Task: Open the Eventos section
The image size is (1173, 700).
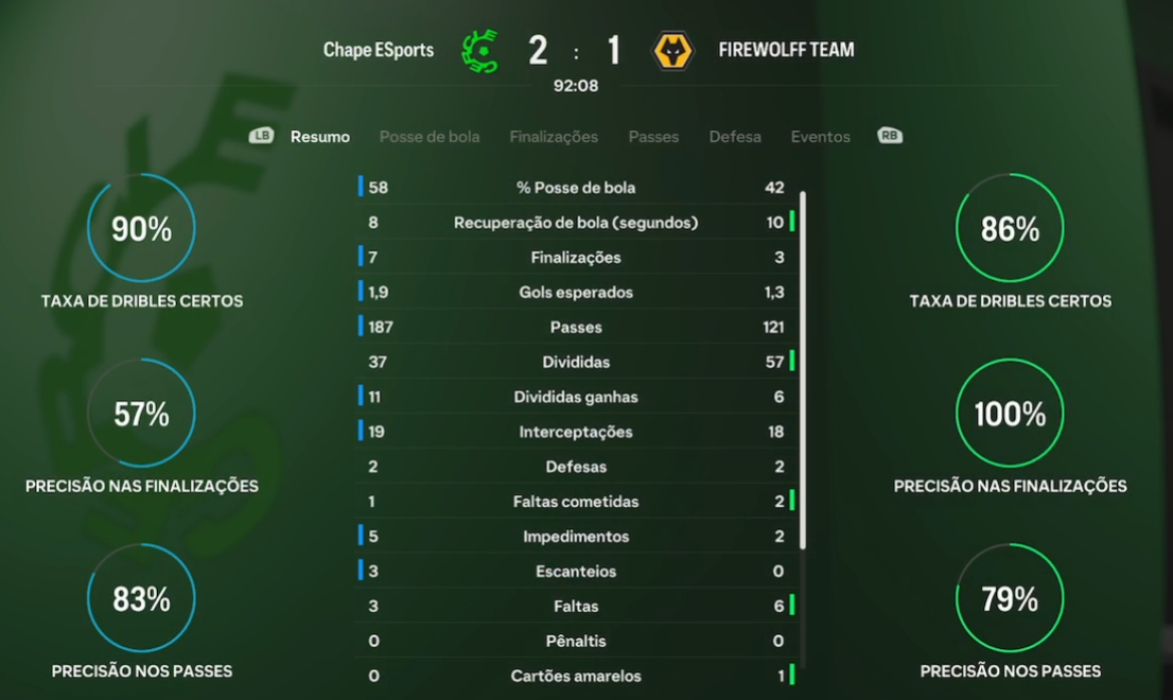Action: [819, 136]
